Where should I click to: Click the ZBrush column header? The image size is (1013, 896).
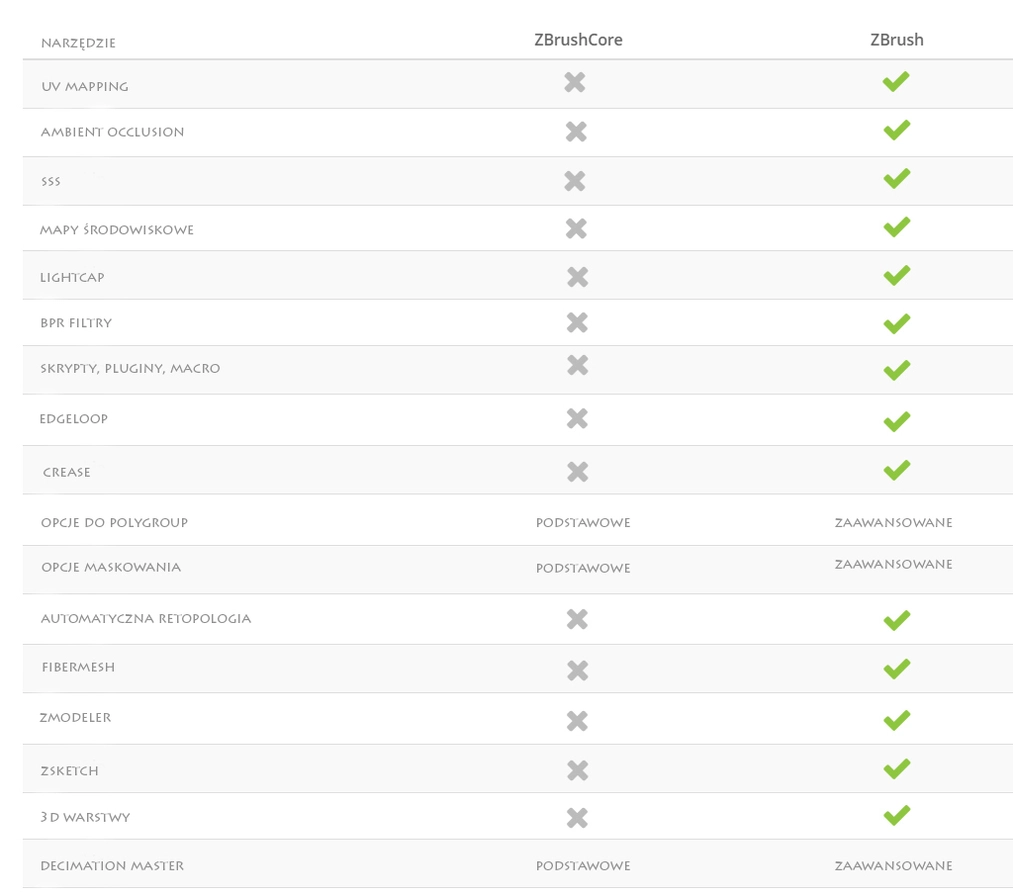897,40
